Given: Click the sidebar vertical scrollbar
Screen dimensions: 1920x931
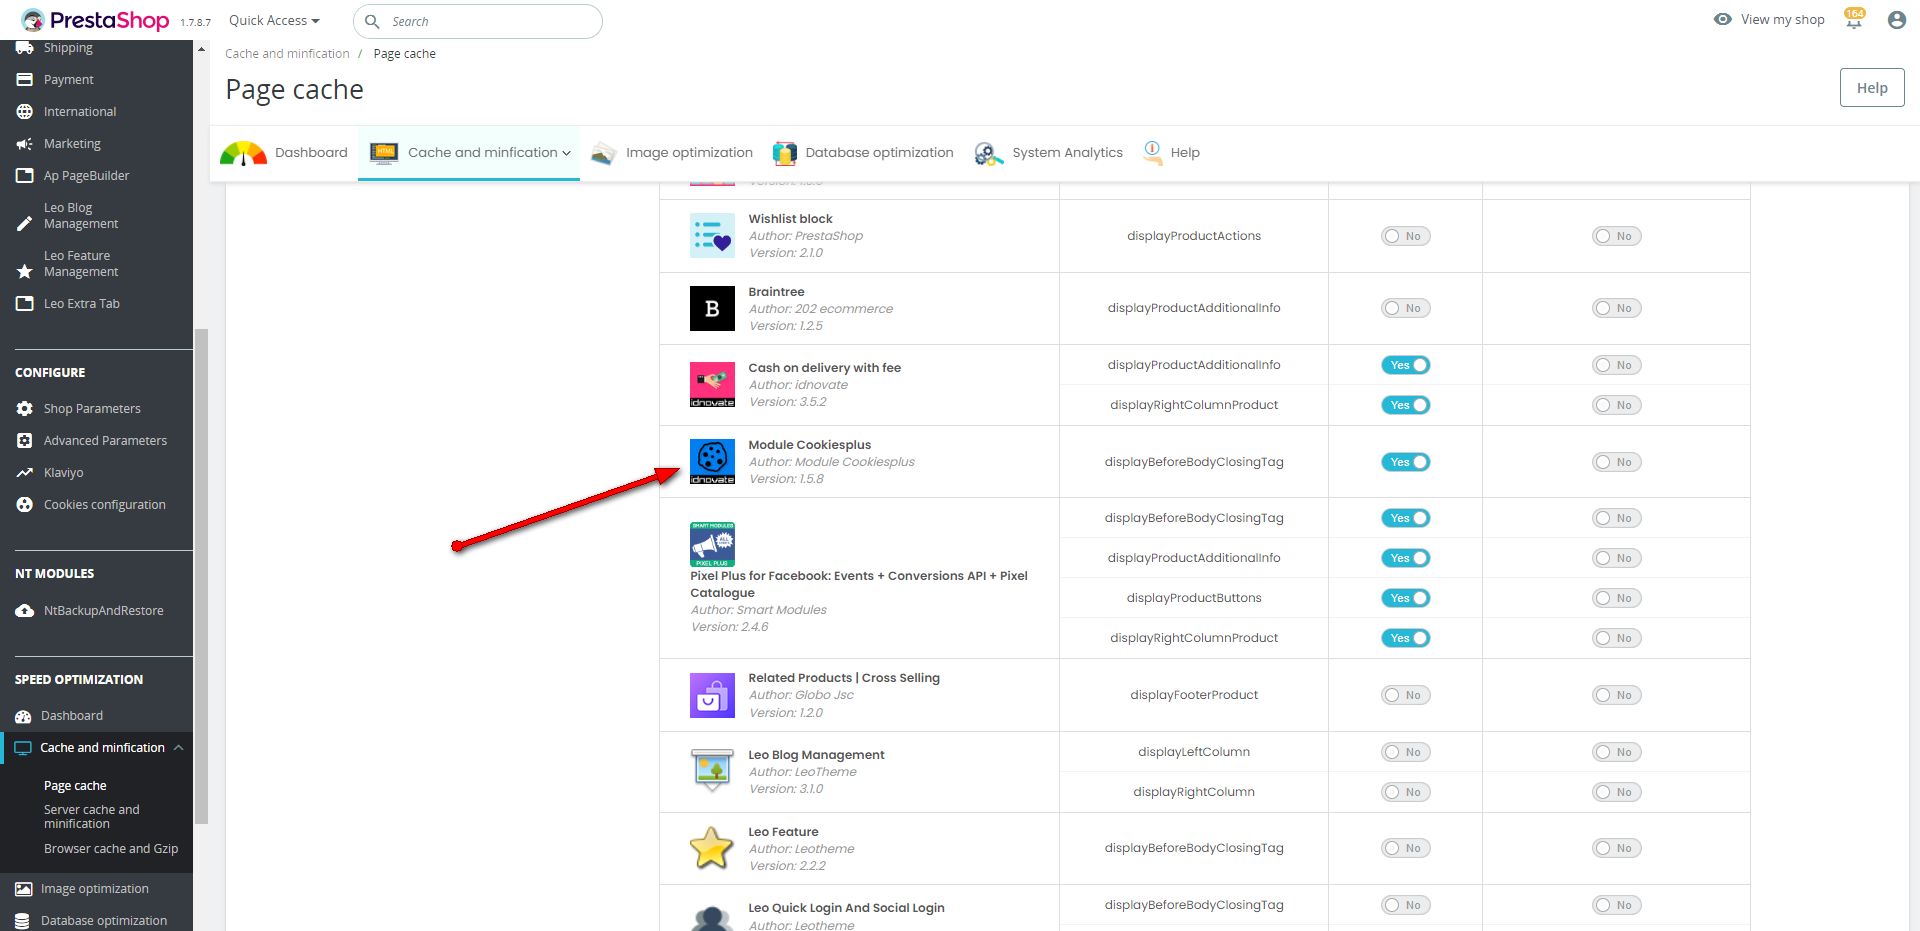Looking at the screenshot, I should pos(201,576).
